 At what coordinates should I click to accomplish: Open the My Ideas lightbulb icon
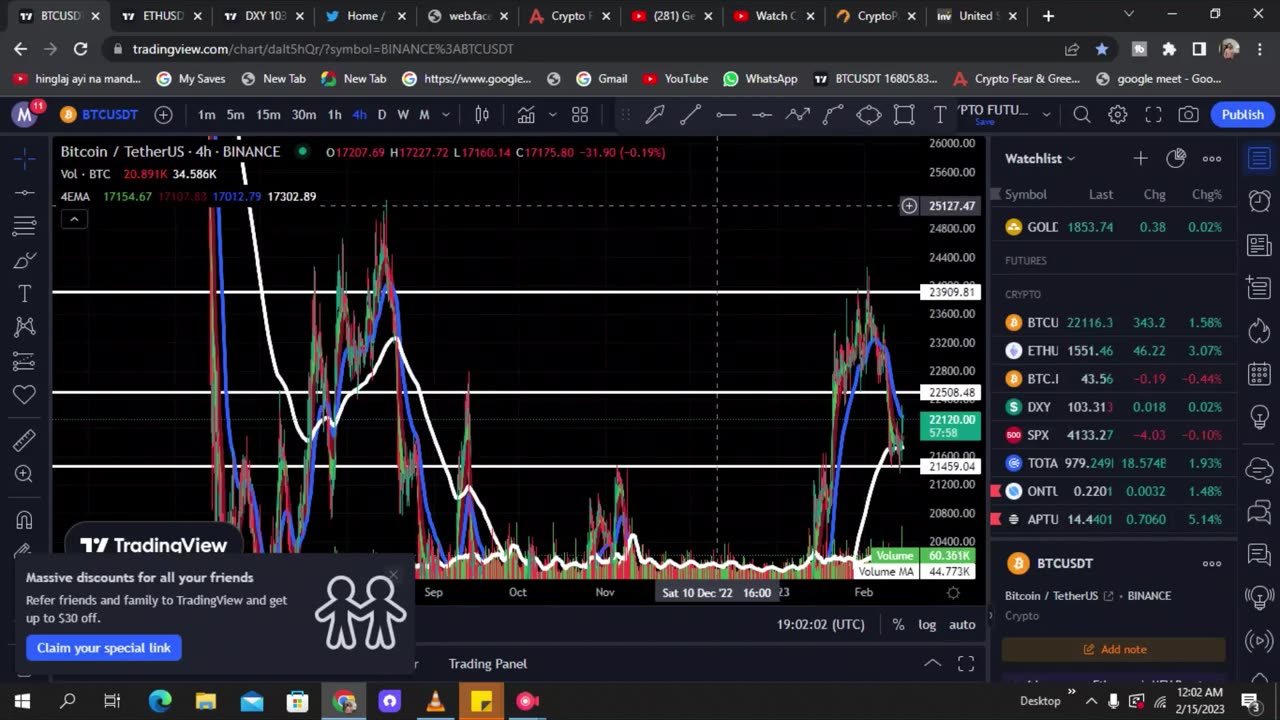tap(1259, 417)
